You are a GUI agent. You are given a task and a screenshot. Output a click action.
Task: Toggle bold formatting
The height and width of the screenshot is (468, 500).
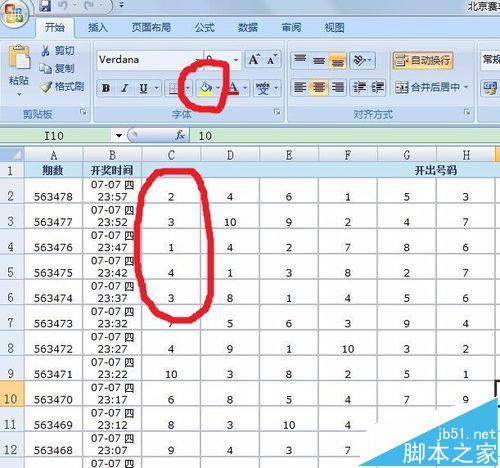pyautogui.click(x=106, y=88)
